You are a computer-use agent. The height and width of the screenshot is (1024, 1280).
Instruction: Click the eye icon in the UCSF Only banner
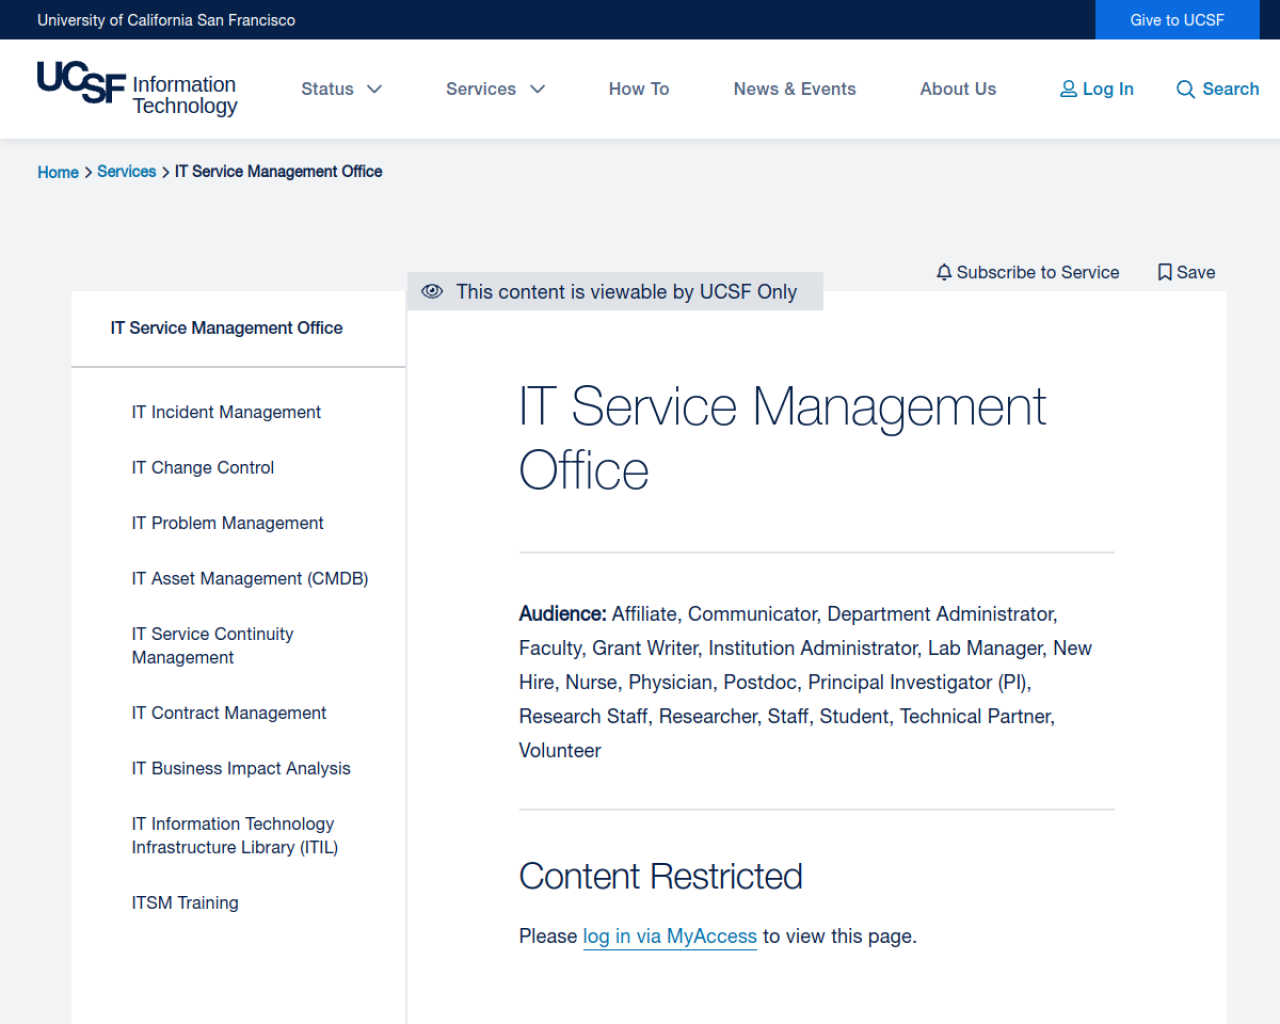click(432, 291)
